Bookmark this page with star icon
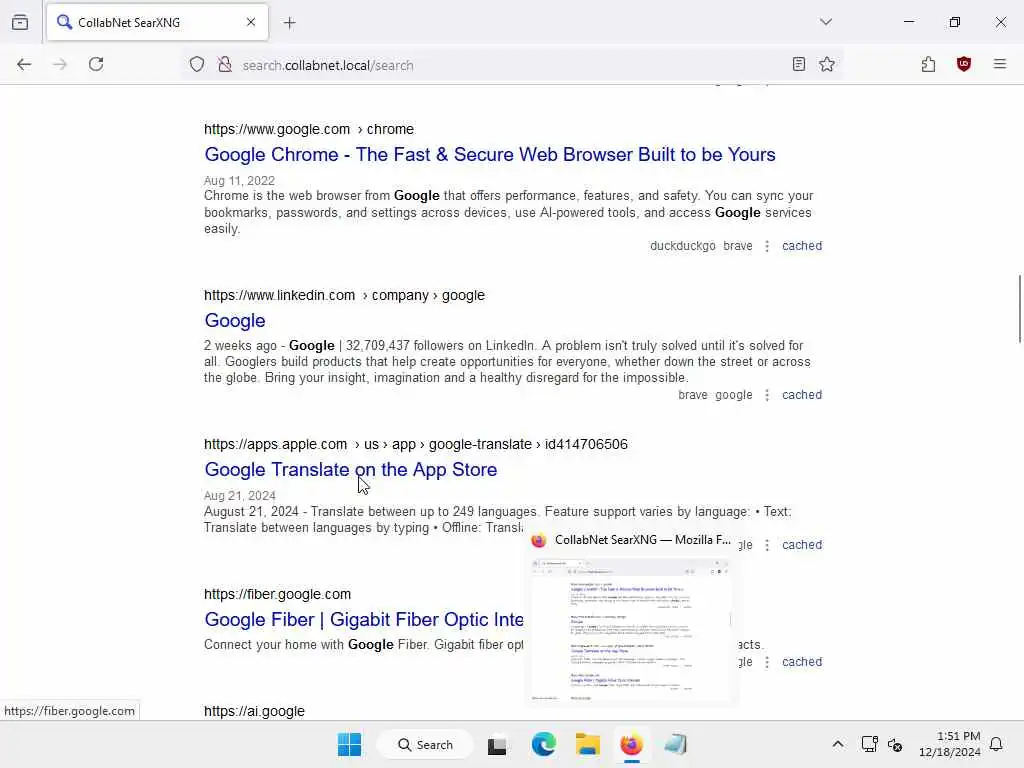This screenshot has width=1024, height=768. (827, 64)
